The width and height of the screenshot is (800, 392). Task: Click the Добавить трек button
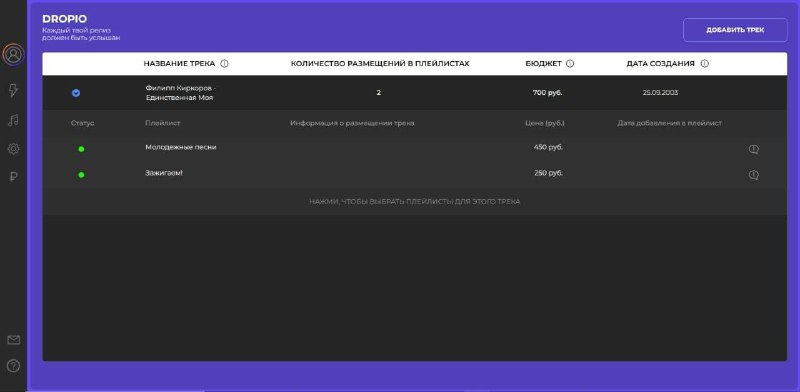[735, 30]
